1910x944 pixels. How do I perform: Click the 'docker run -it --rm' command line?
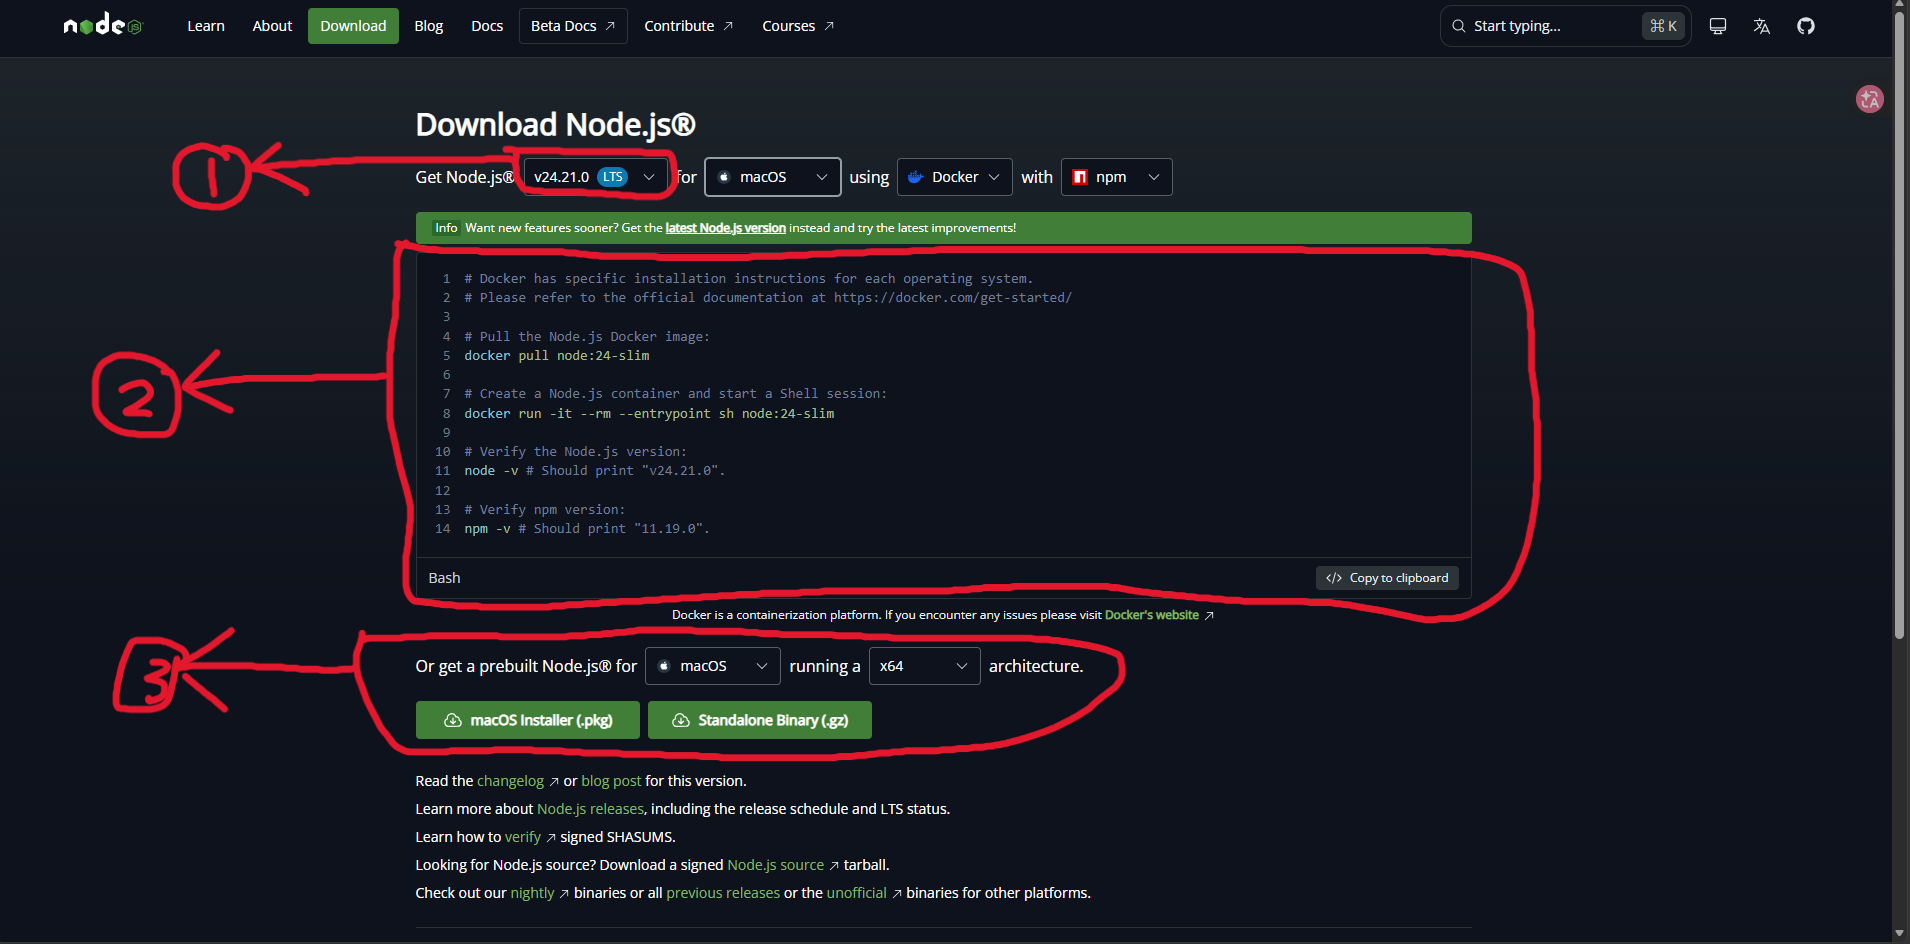(x=649, y=414)
